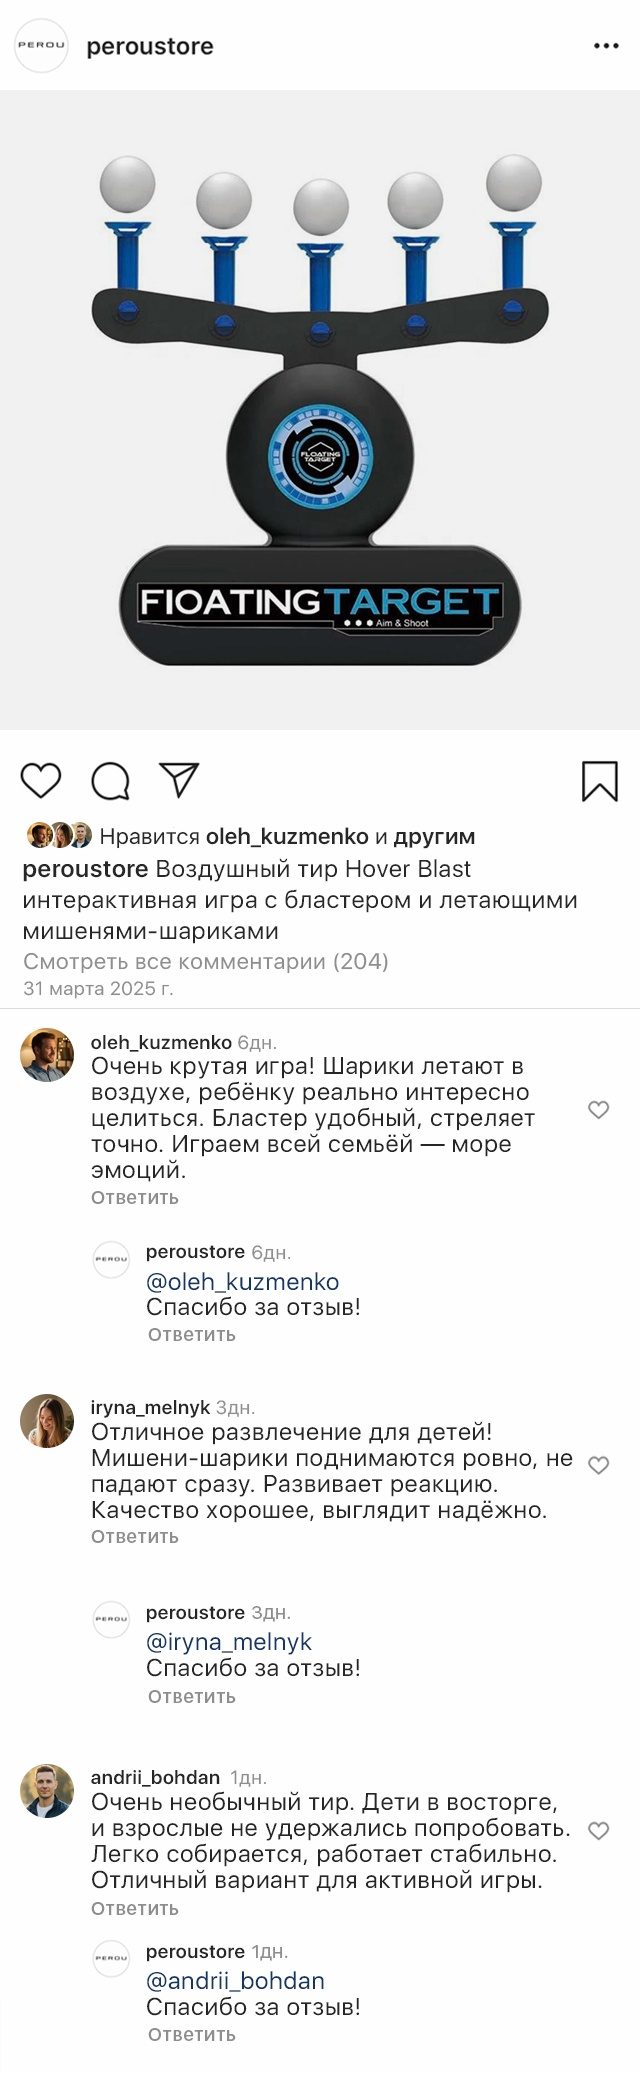Share the post with the paper plane icon

(180, 780)
